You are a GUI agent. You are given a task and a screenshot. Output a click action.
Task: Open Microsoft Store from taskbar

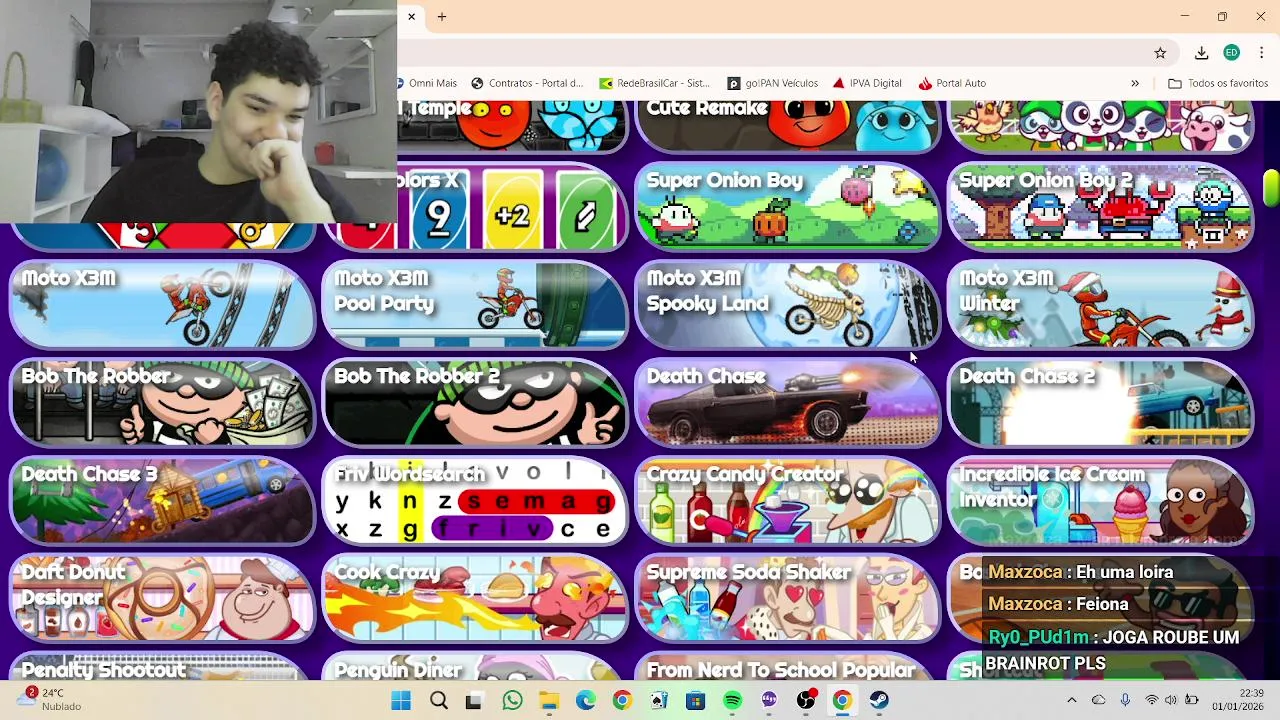coord(695,700)
